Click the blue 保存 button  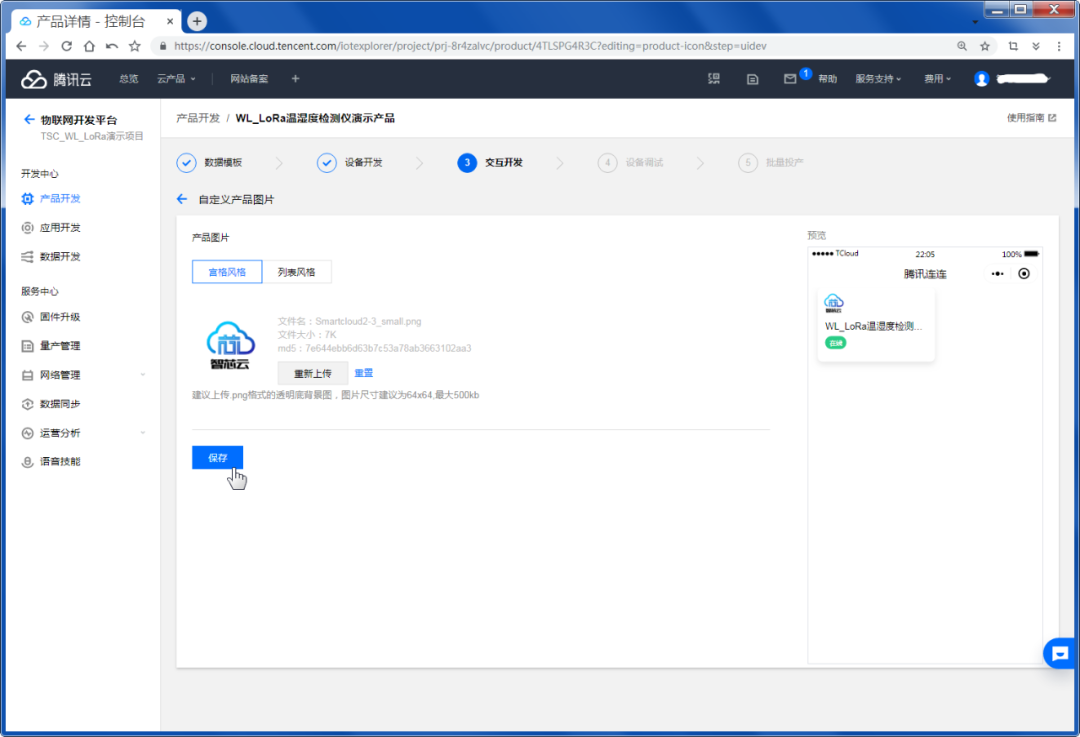218,457
